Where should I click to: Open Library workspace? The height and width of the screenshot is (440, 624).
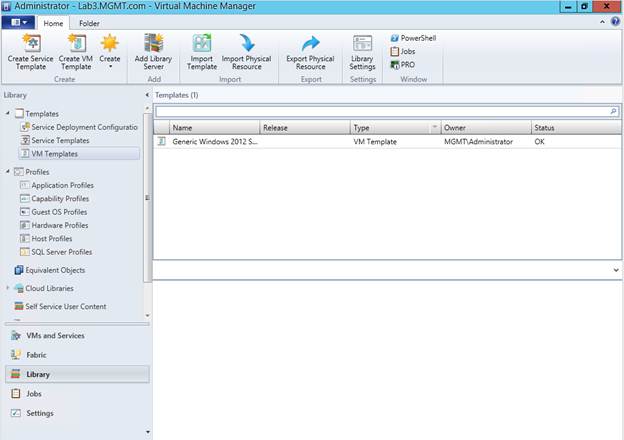(77, 374)
